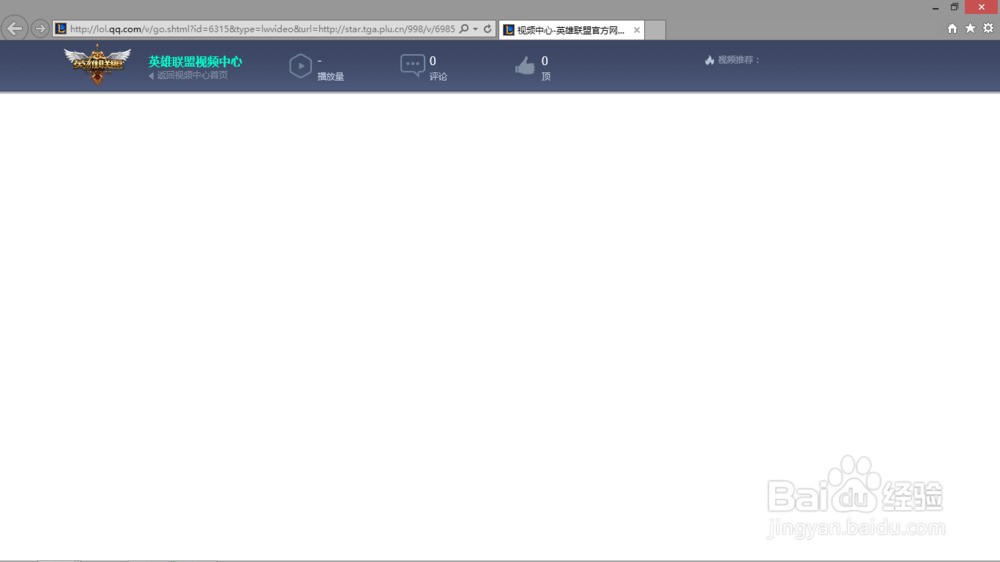Open favorites with the star icon
The width and height of the screenshot is (1000, 562).
click(970, 28)
